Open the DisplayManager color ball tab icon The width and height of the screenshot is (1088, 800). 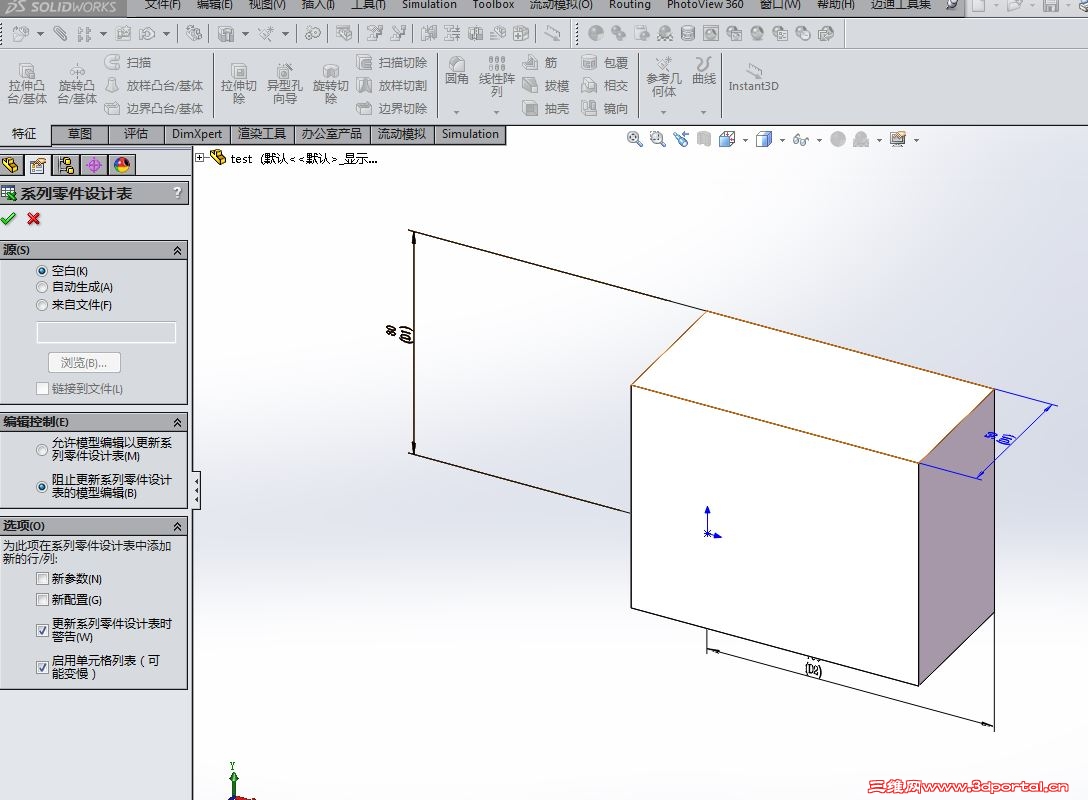click(x=121, y=165)
